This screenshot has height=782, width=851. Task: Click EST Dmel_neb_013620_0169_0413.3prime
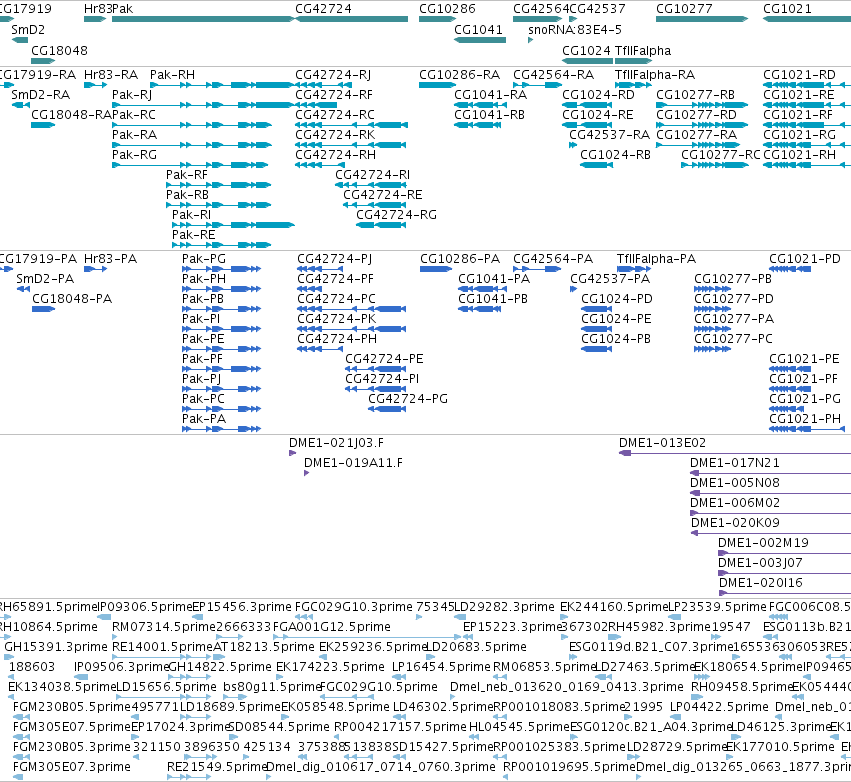566,688
